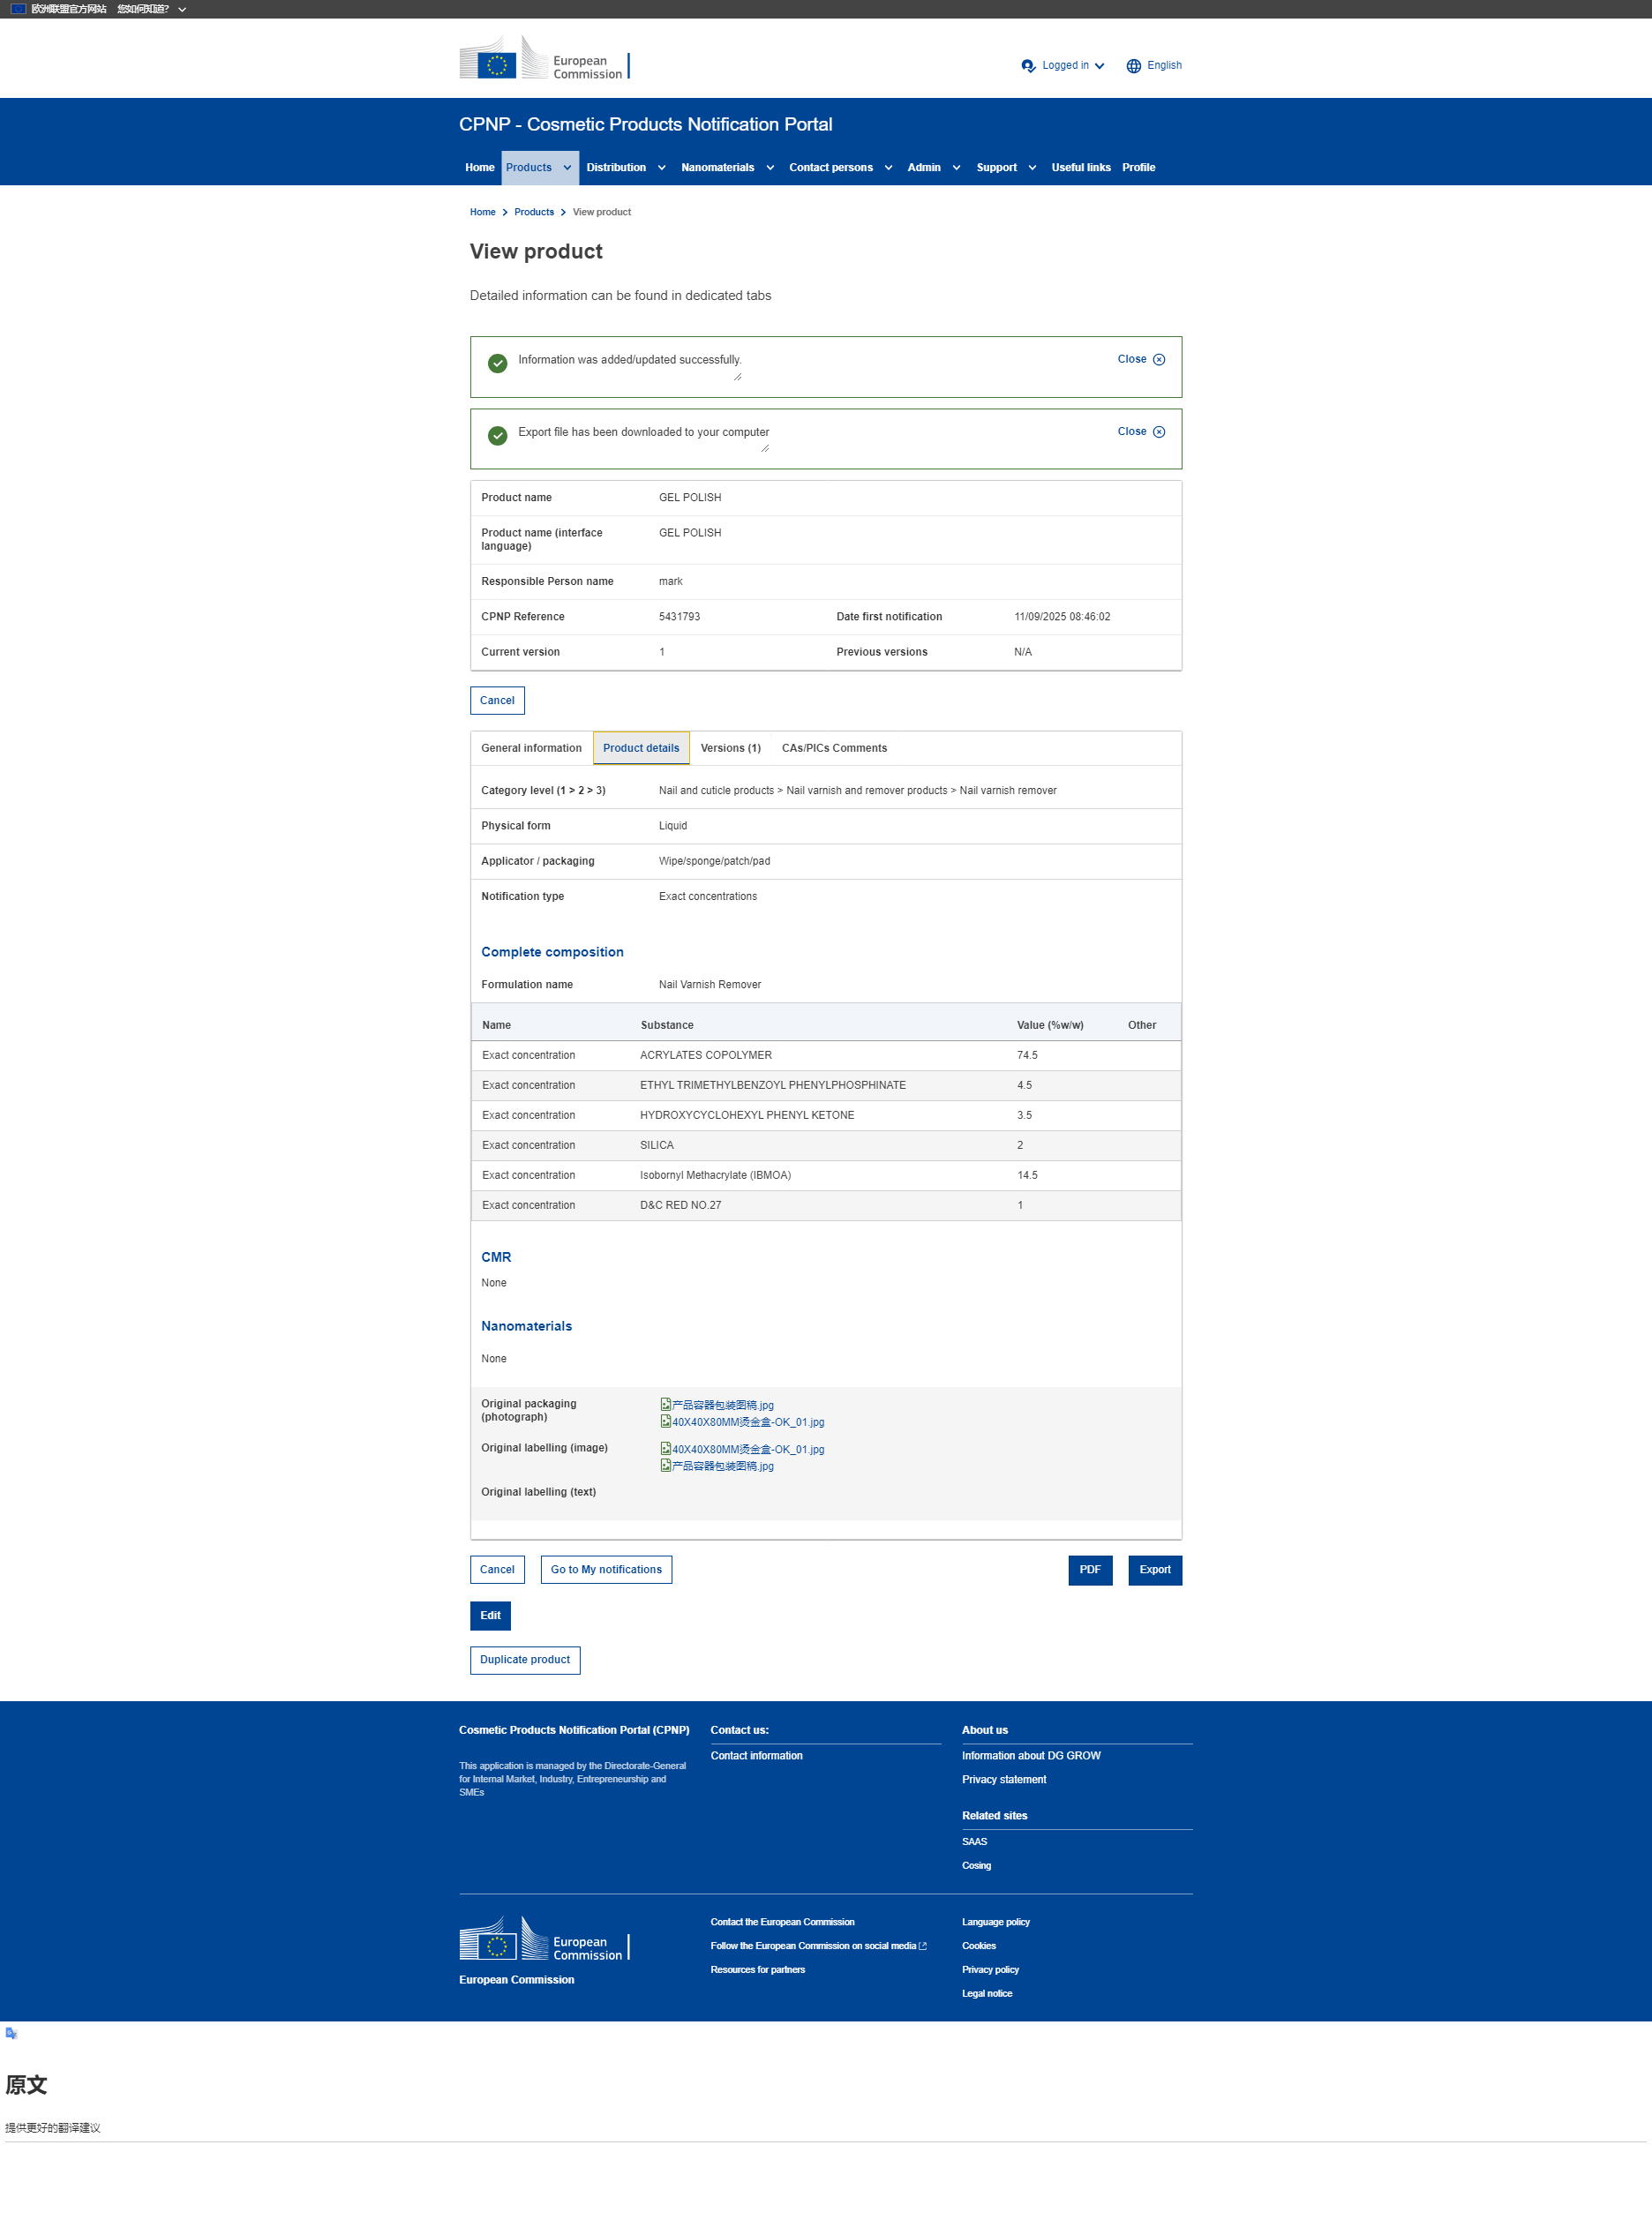The width and height of the screenshot is (1652, 2220).
Task: Open first file icon under Original packaging
Action: pos(665,1404)
